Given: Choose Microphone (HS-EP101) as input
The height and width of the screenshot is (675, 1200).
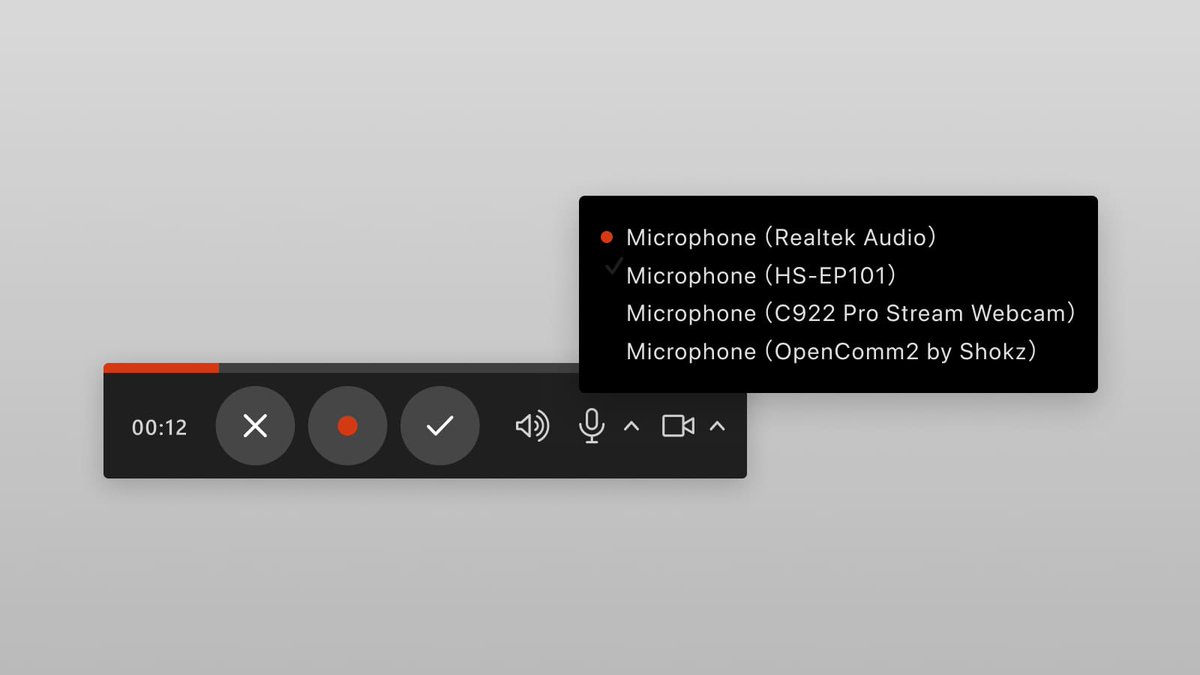Looking at the screenshot, I should coord(762,275).
